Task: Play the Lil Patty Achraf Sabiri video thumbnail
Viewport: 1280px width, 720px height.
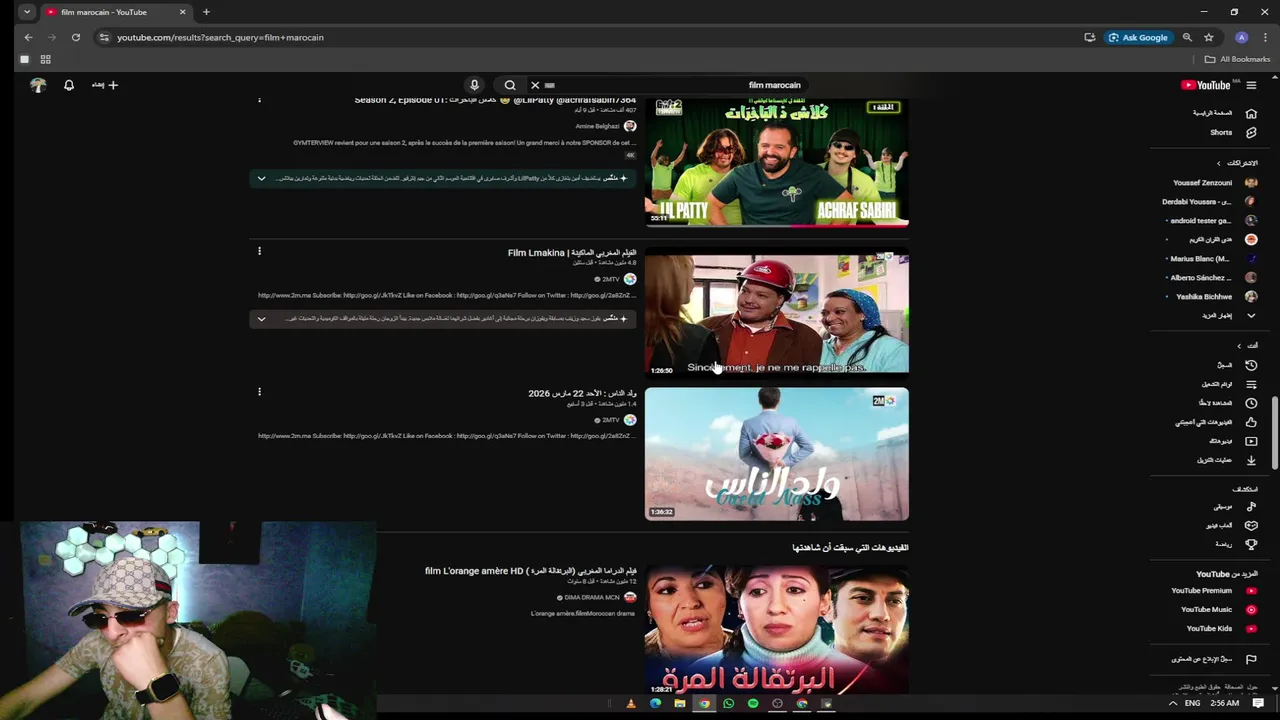Action: (x=777, y=162)
